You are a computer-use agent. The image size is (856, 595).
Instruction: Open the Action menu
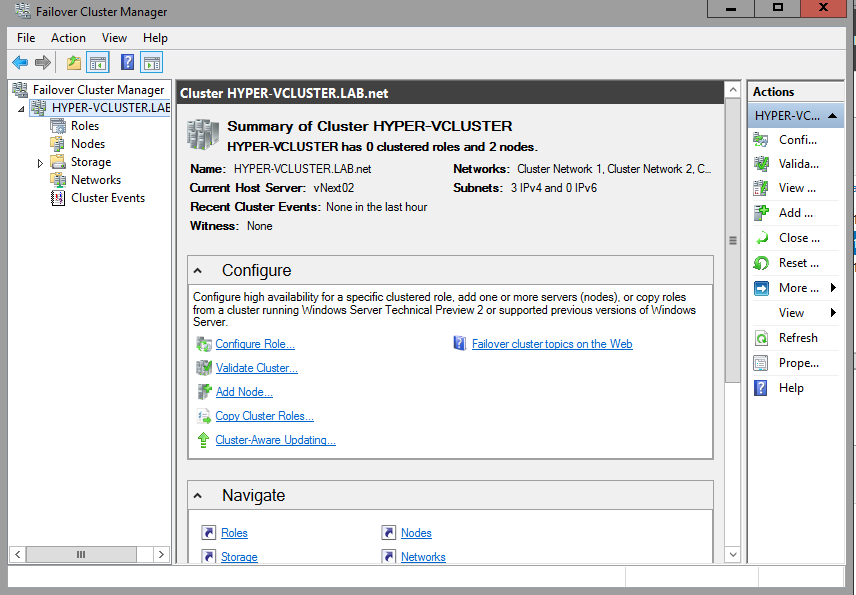coord(68,37)
